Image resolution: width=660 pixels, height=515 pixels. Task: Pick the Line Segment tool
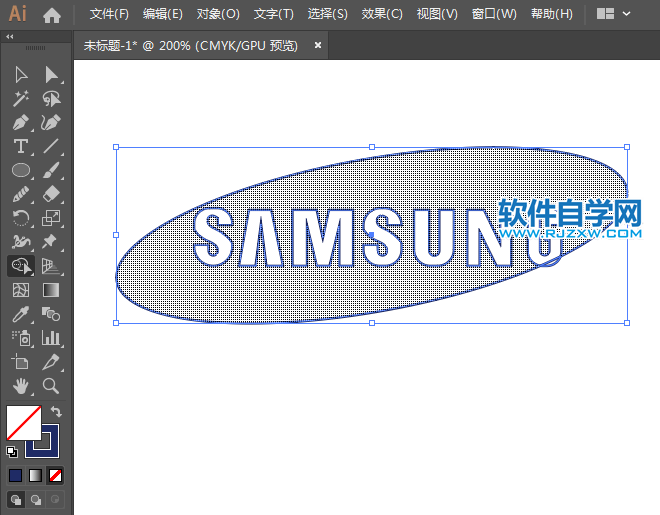[x=51, y=146]
